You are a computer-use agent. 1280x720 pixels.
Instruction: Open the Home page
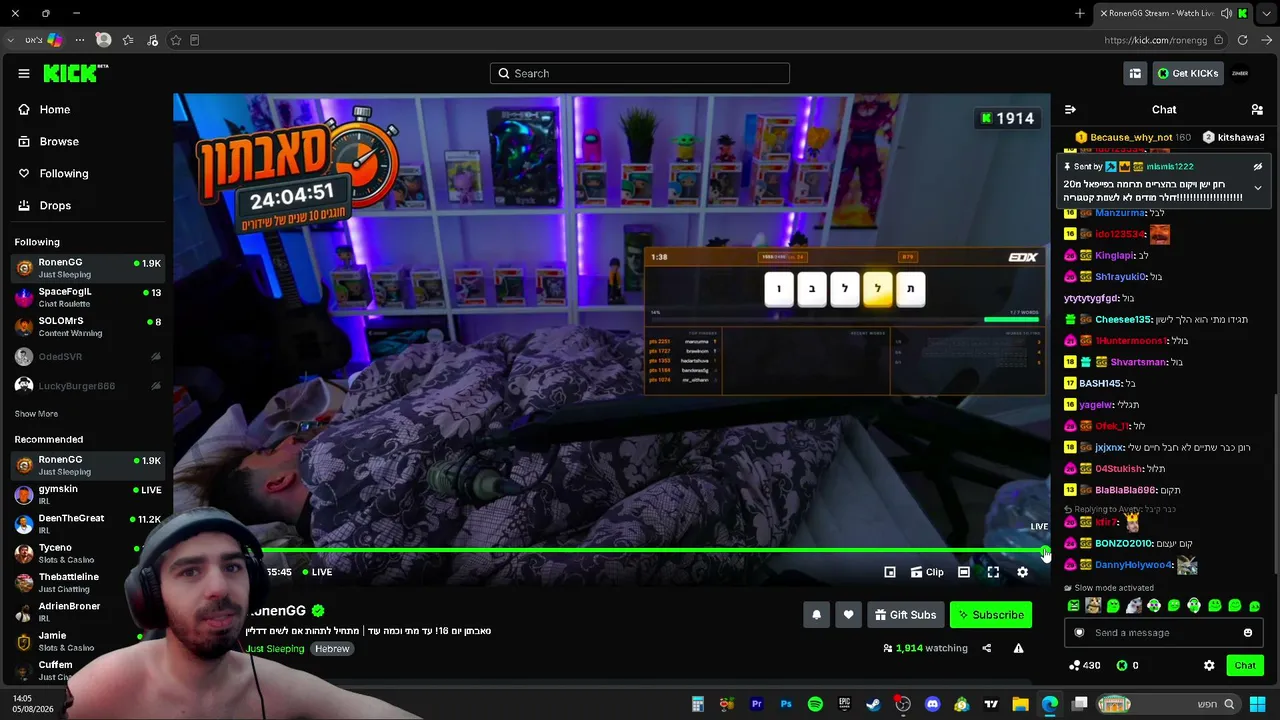tap(45, 109)
